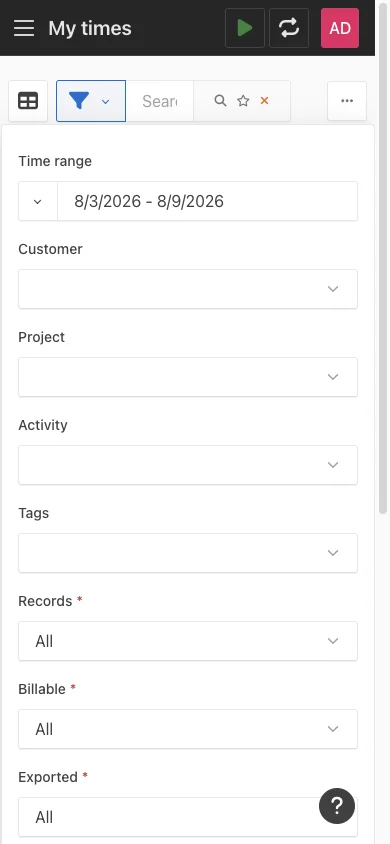Click the 8/3/2026 - 8/9/2026 date field
This screenshot has width=390, height=844.
tap(207, 201)
